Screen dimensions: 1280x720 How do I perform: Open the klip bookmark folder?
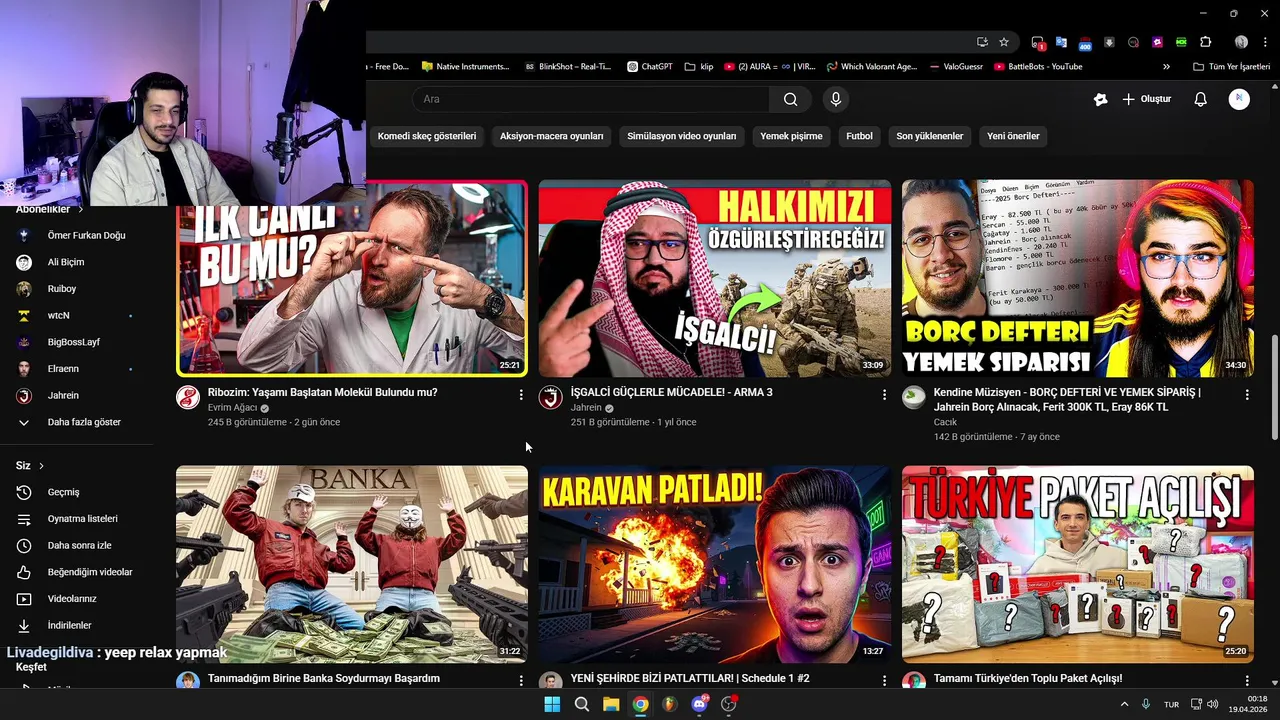click(699, 67)
